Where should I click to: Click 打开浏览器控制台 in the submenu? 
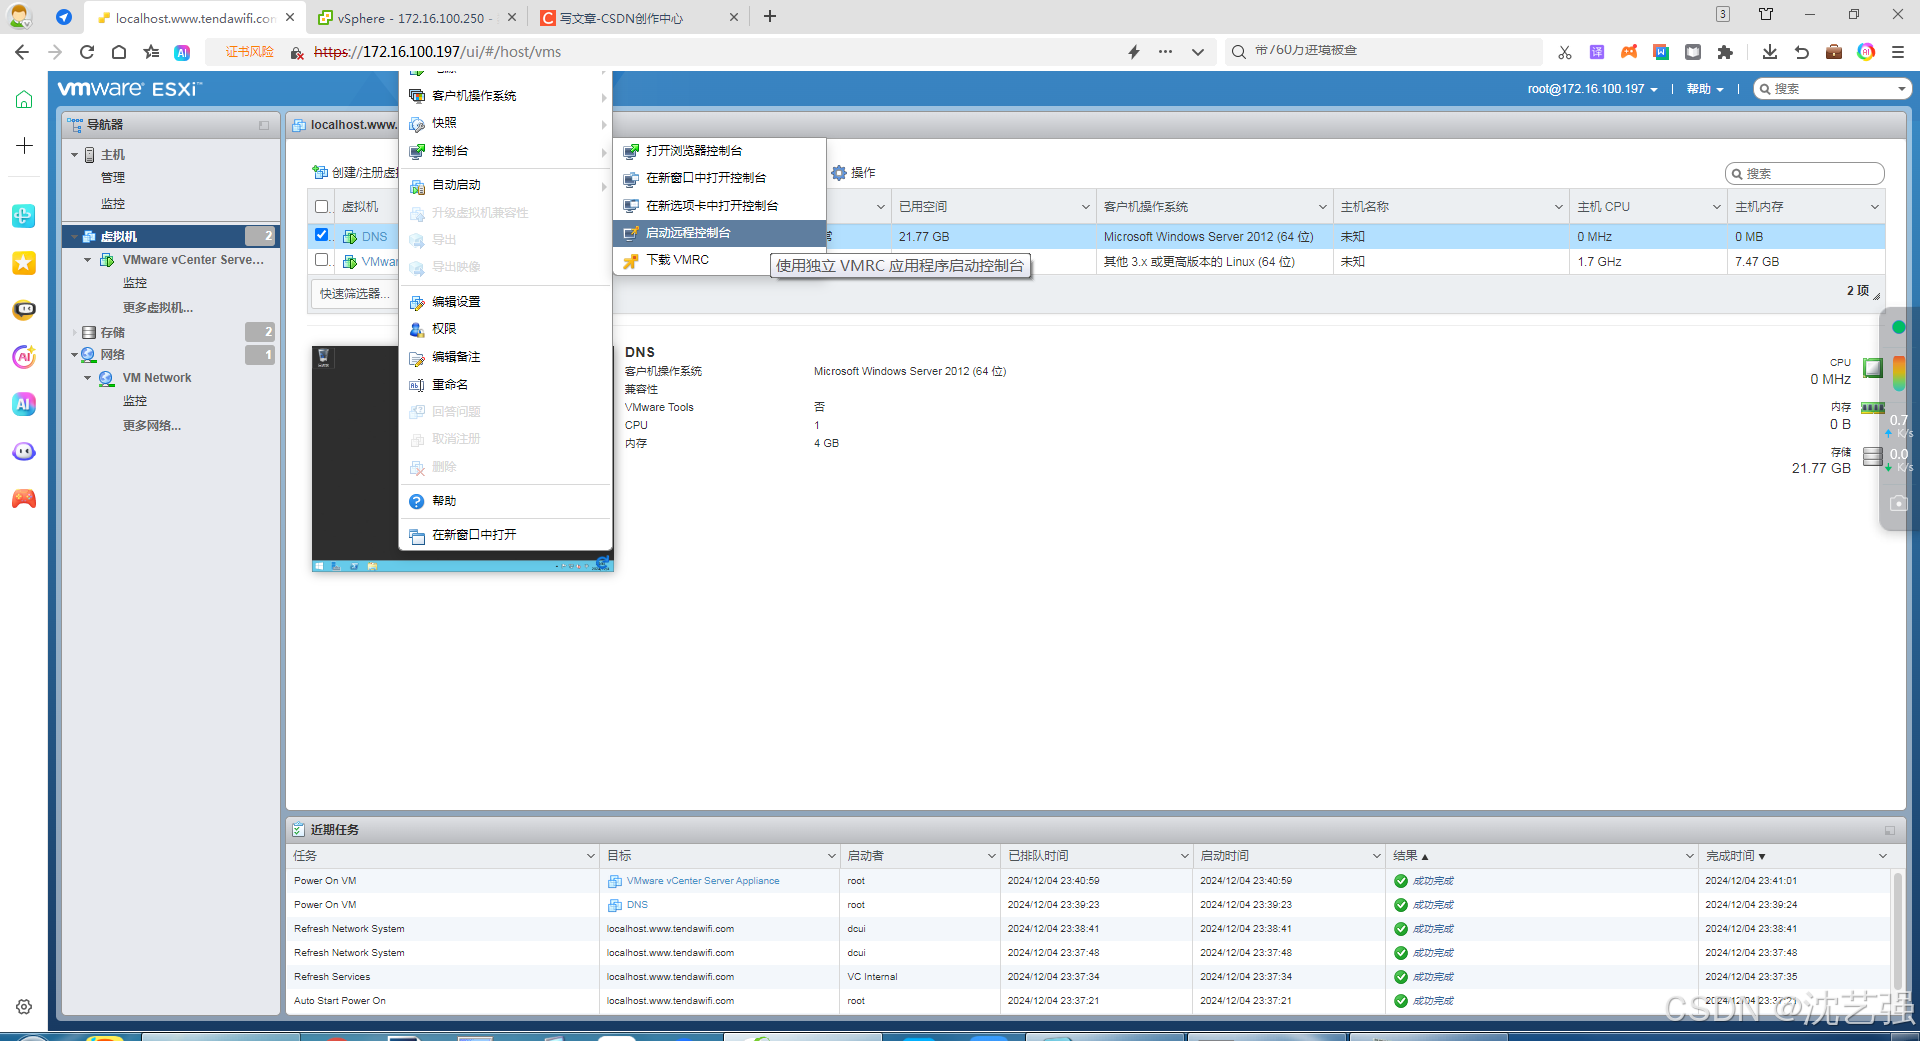[719, 151]
